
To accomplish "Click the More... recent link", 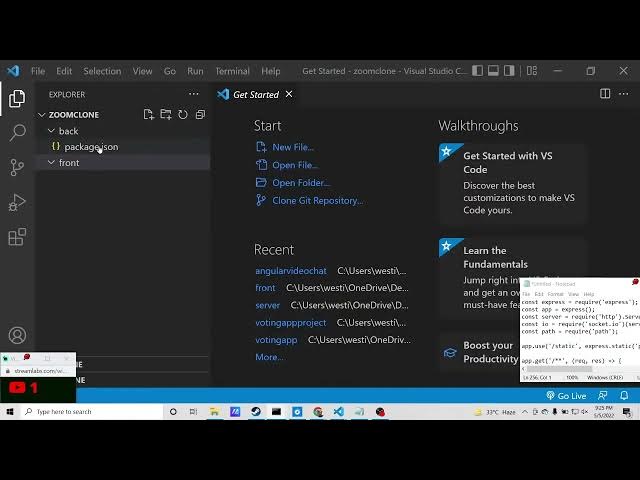I will click(x=270, y=357).
